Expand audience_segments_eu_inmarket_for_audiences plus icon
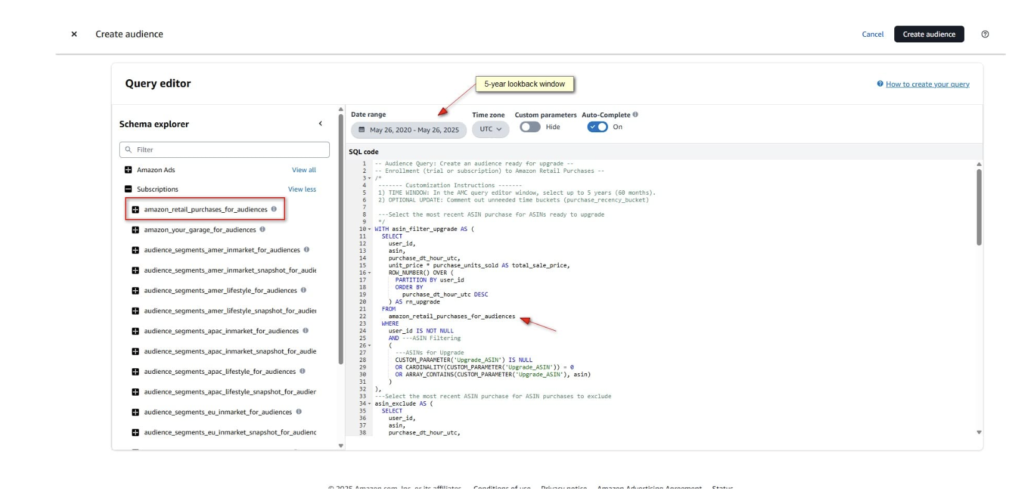Image resolution: width=1024 pixels, height=498 pixels. 135,412
